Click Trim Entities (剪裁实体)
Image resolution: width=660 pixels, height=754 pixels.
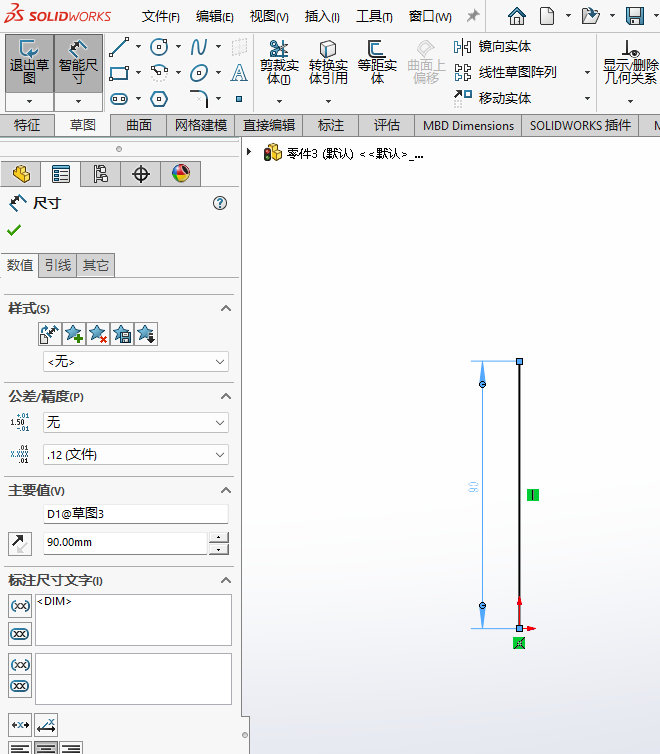[279, 63]
